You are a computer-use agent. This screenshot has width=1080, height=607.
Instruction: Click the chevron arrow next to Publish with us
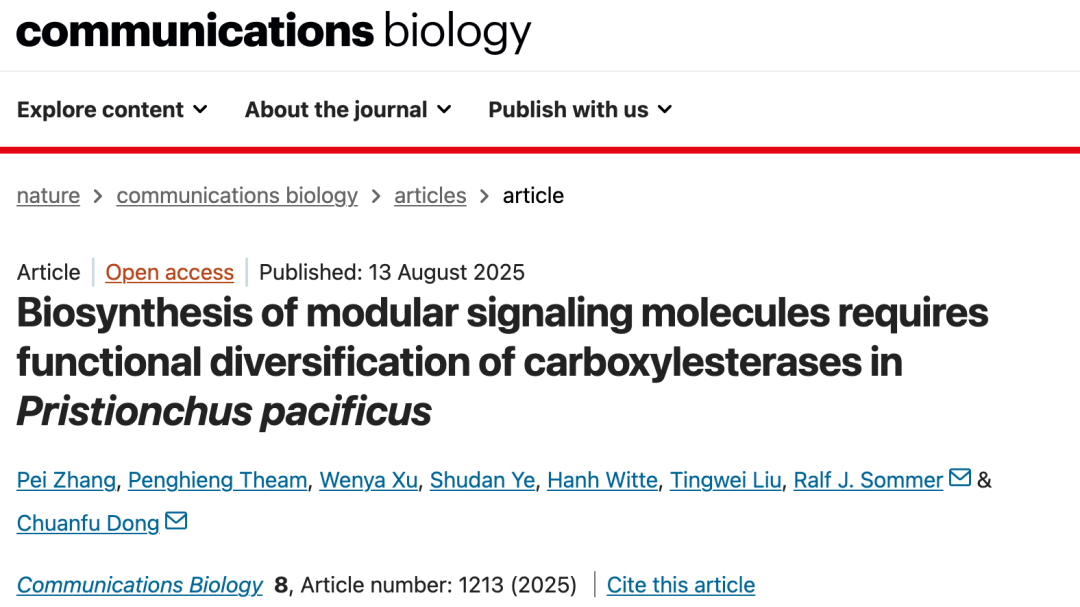[665, 110]
